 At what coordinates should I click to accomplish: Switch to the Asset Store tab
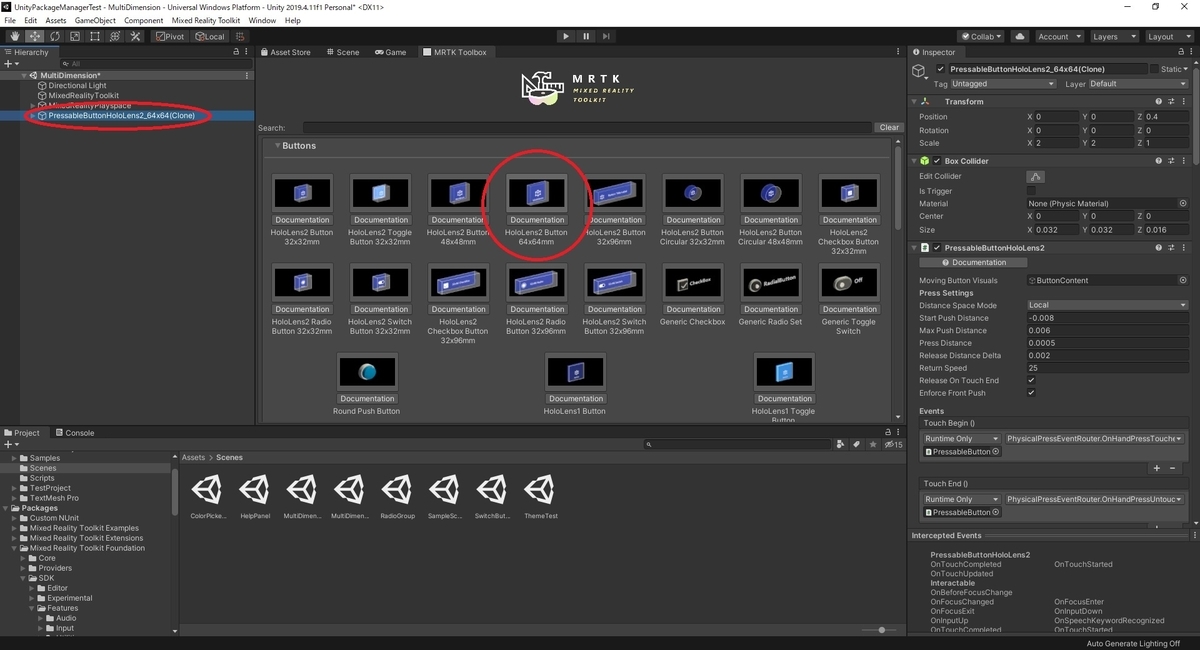click(x=286, y=52)
